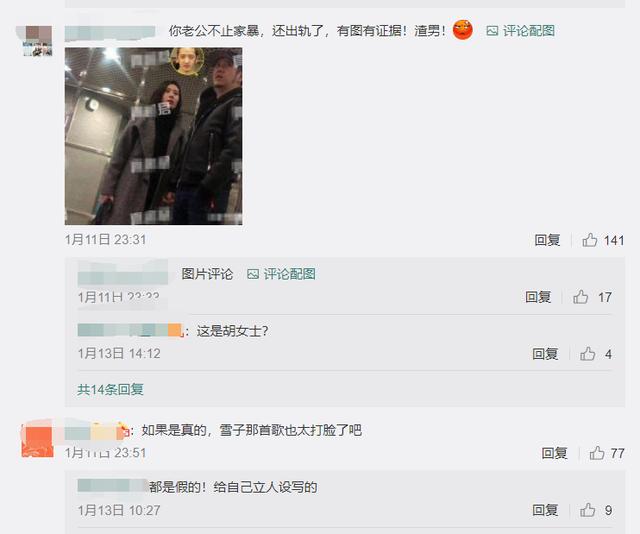The image size is (640, 534).
Task: Click the angry emoji in top comment
Action: pyautogui.click(x=462, y=30)
